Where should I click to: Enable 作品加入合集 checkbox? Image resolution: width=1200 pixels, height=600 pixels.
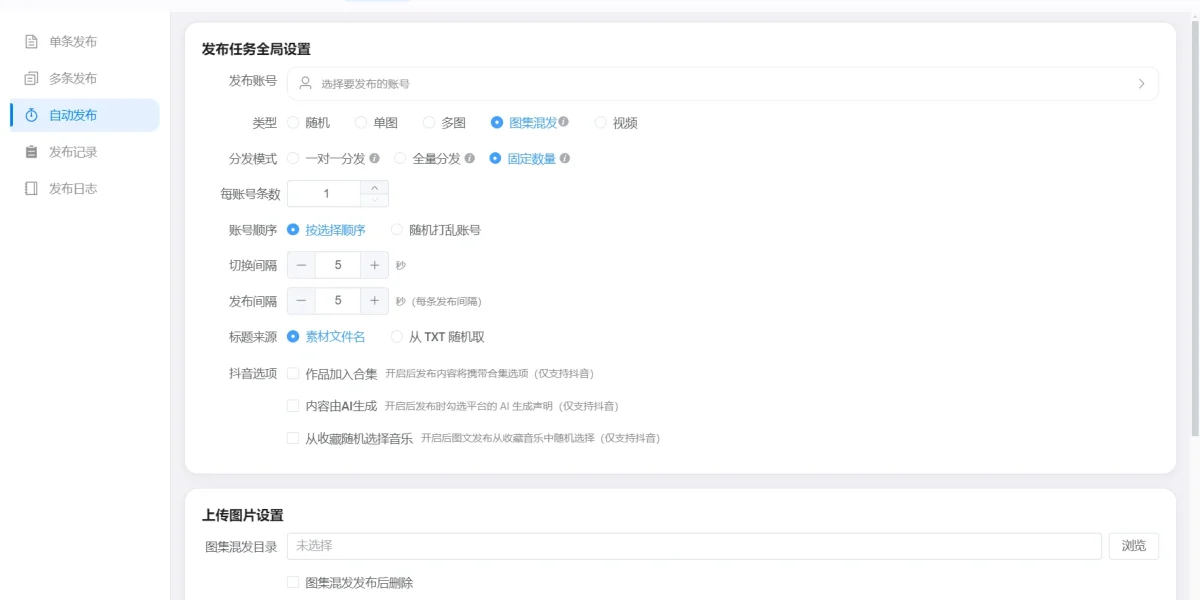[293, 373]
